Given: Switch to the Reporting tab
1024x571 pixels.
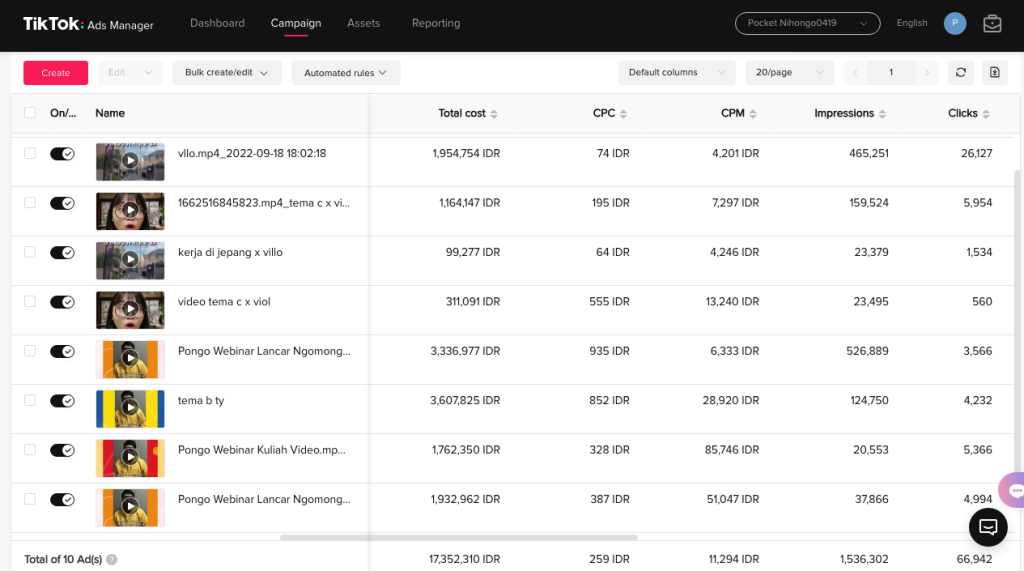Looking at the screenshot, I should click(x=436, y=23).
